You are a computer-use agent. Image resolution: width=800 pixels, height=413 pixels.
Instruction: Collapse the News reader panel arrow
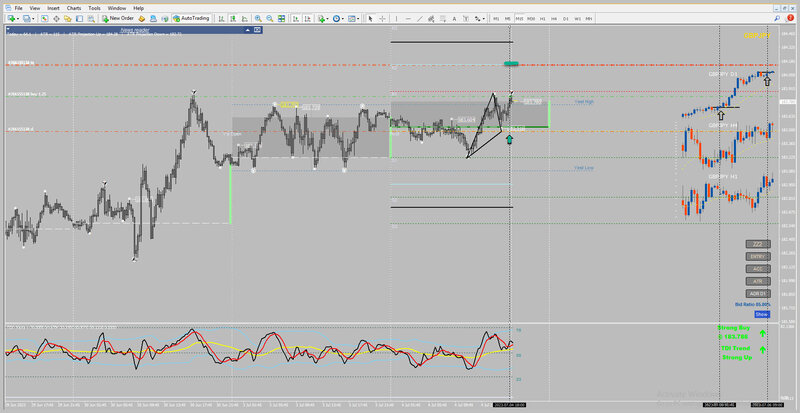249,30
